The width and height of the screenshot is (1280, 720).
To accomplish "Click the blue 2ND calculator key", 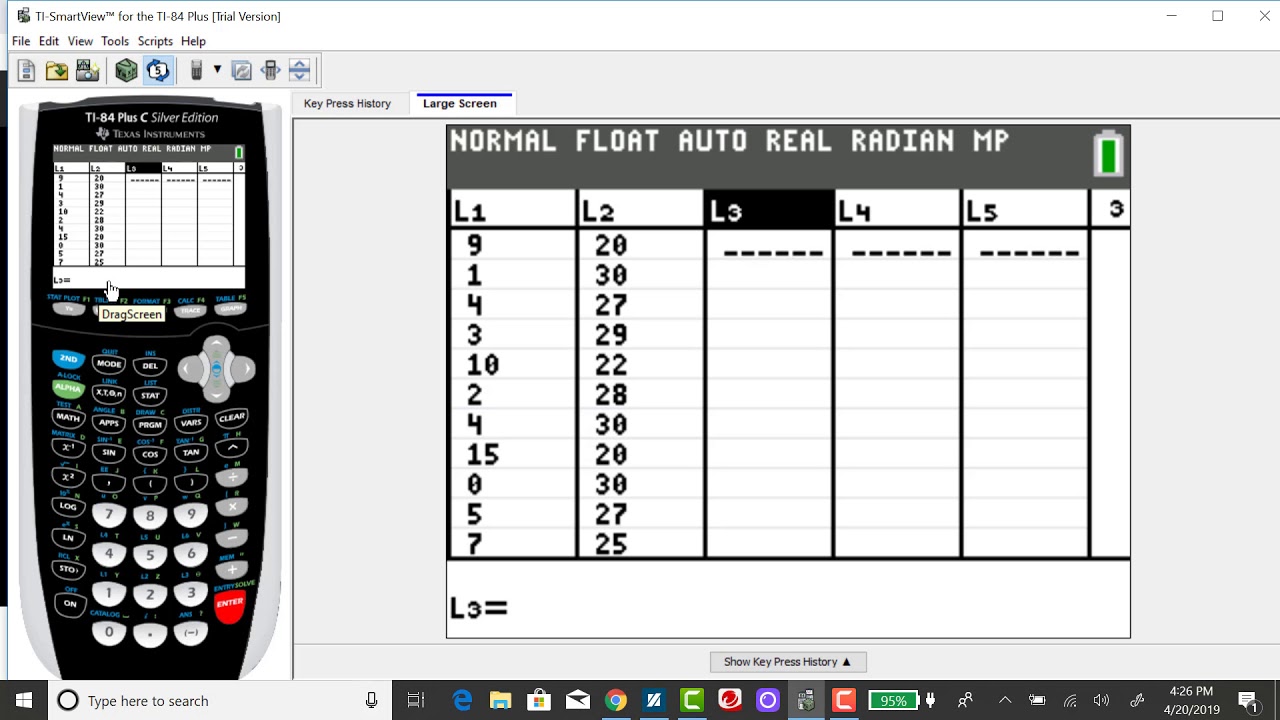I will pos(68,359).
